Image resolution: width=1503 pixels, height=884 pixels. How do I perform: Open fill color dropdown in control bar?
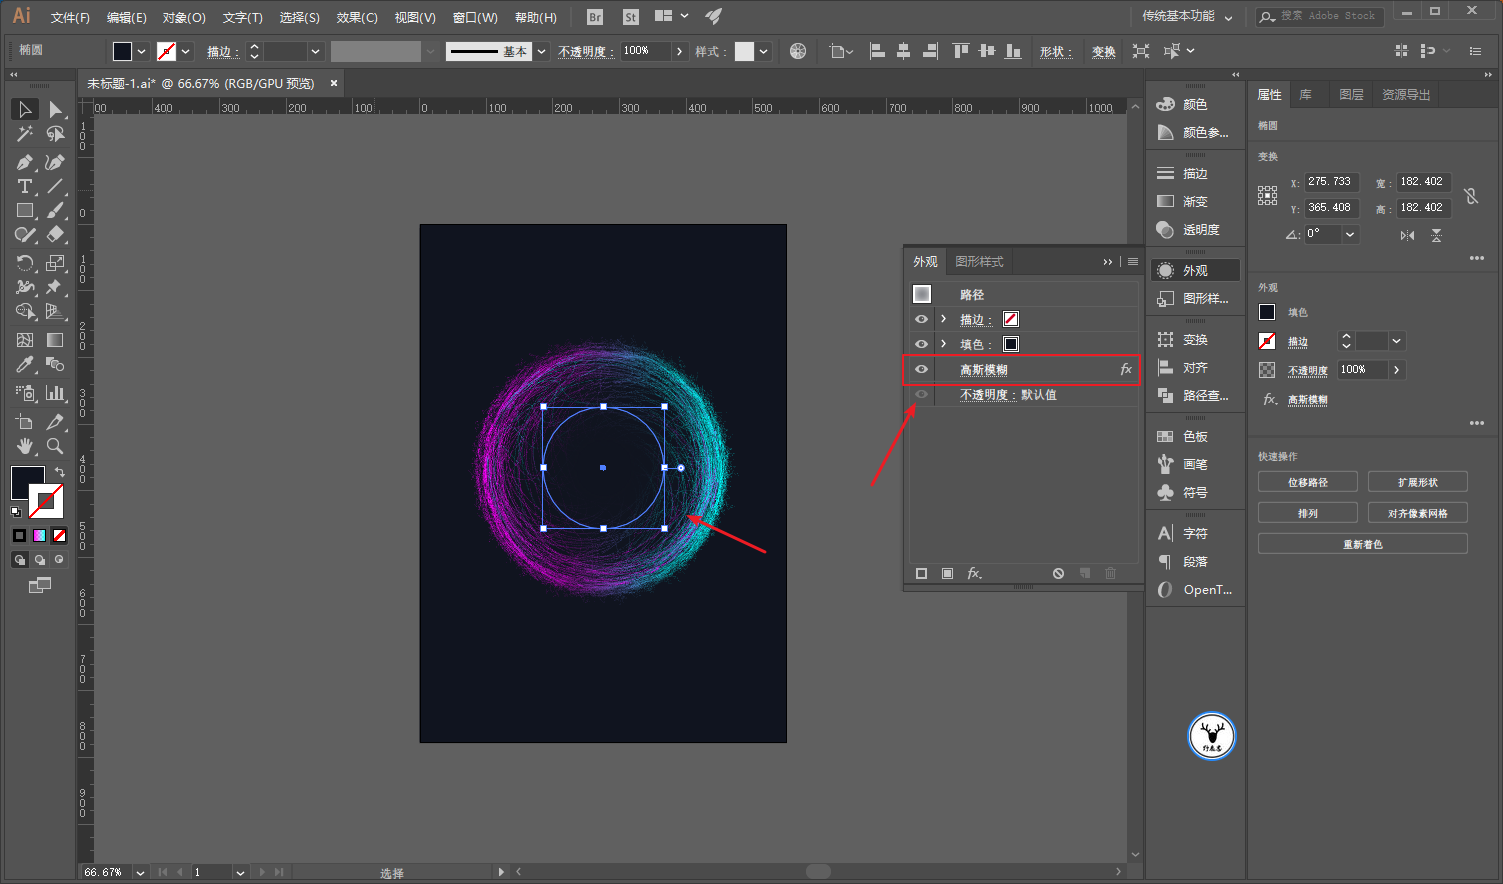point(142,51)
